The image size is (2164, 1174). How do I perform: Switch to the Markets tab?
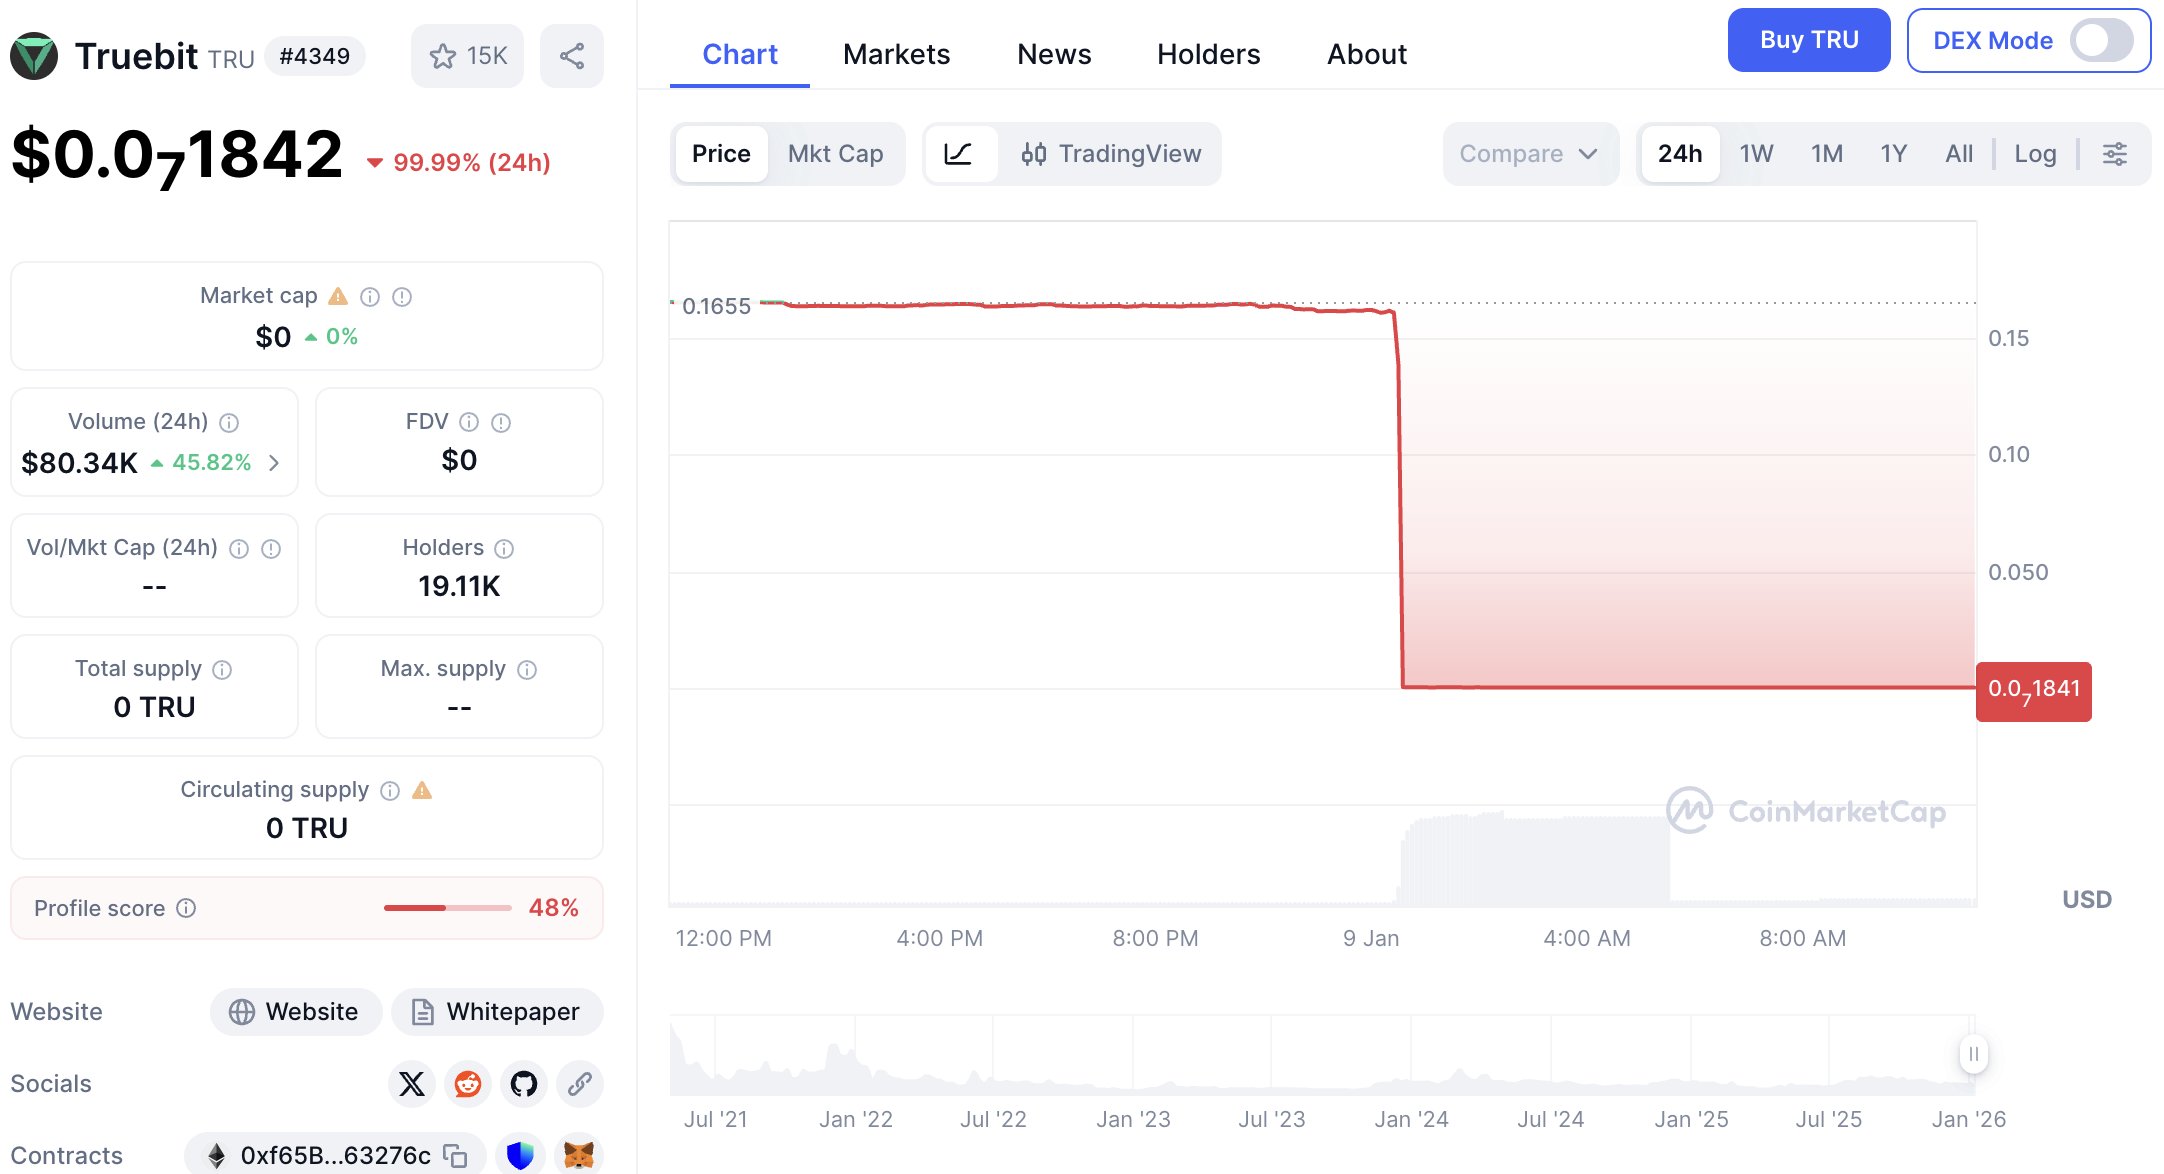[x=896, y=54]
